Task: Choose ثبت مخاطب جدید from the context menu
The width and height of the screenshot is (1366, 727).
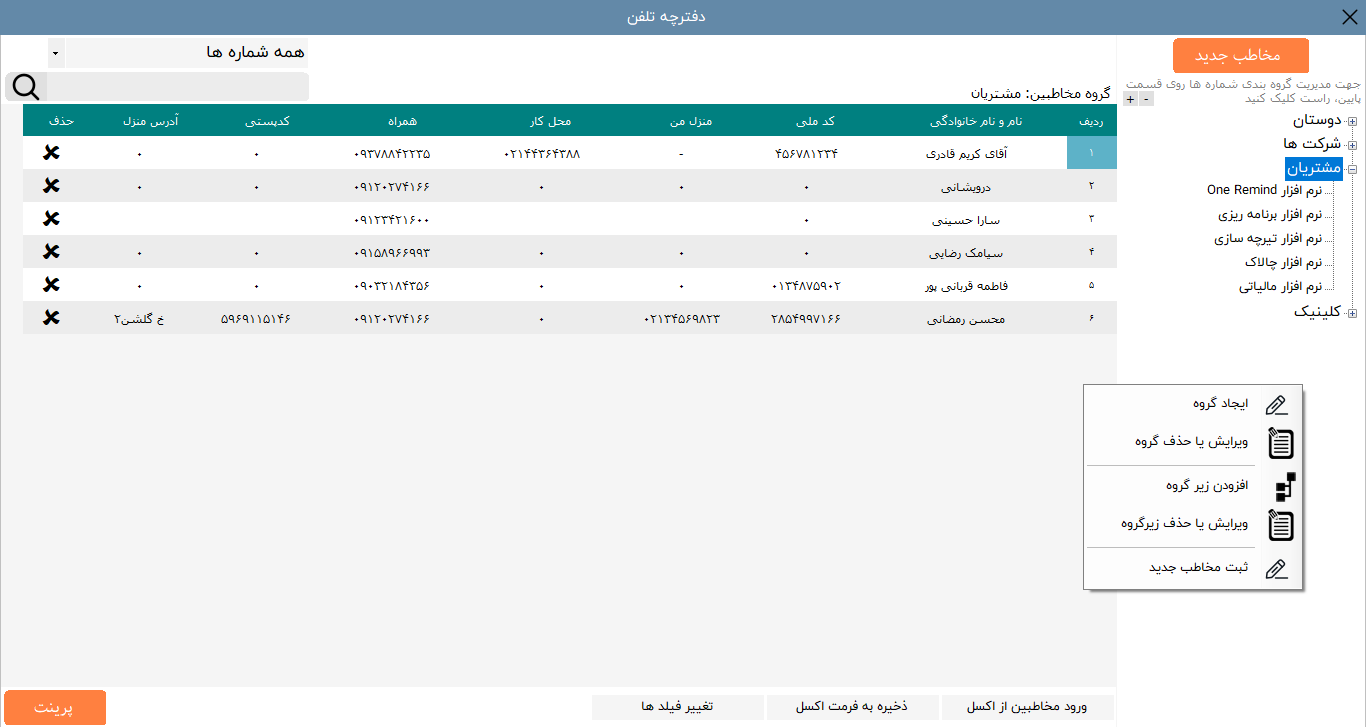Action: coord(1199,568)
